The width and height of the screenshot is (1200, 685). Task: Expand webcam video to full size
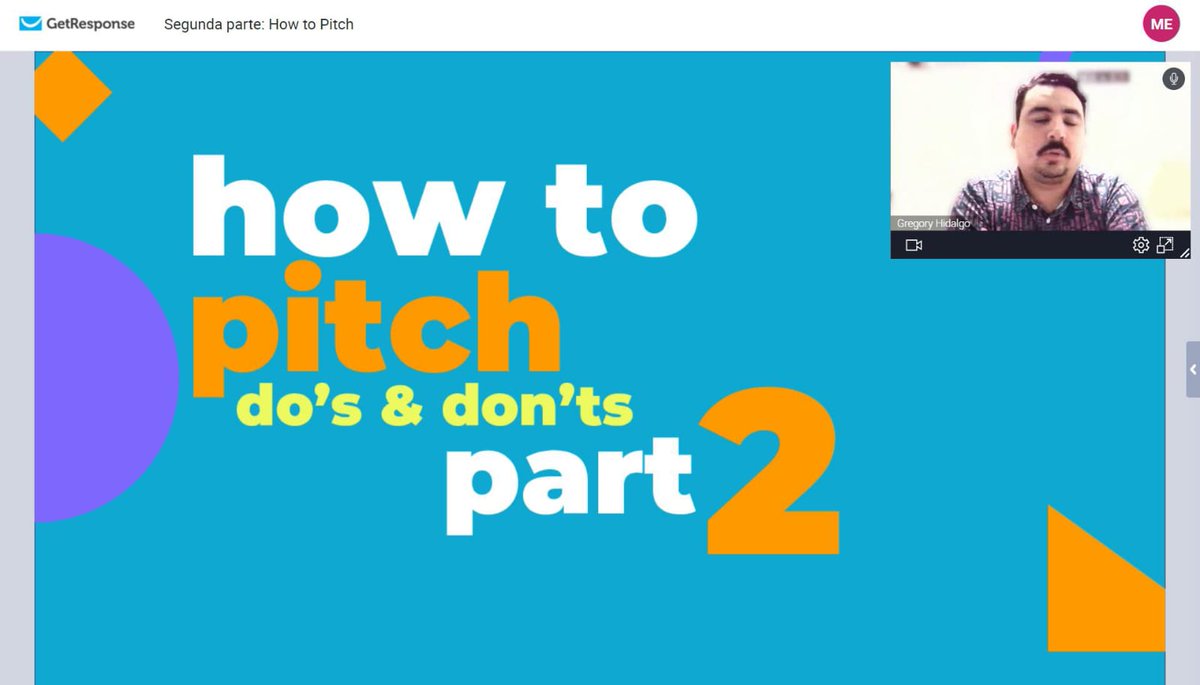(1165, 245)
